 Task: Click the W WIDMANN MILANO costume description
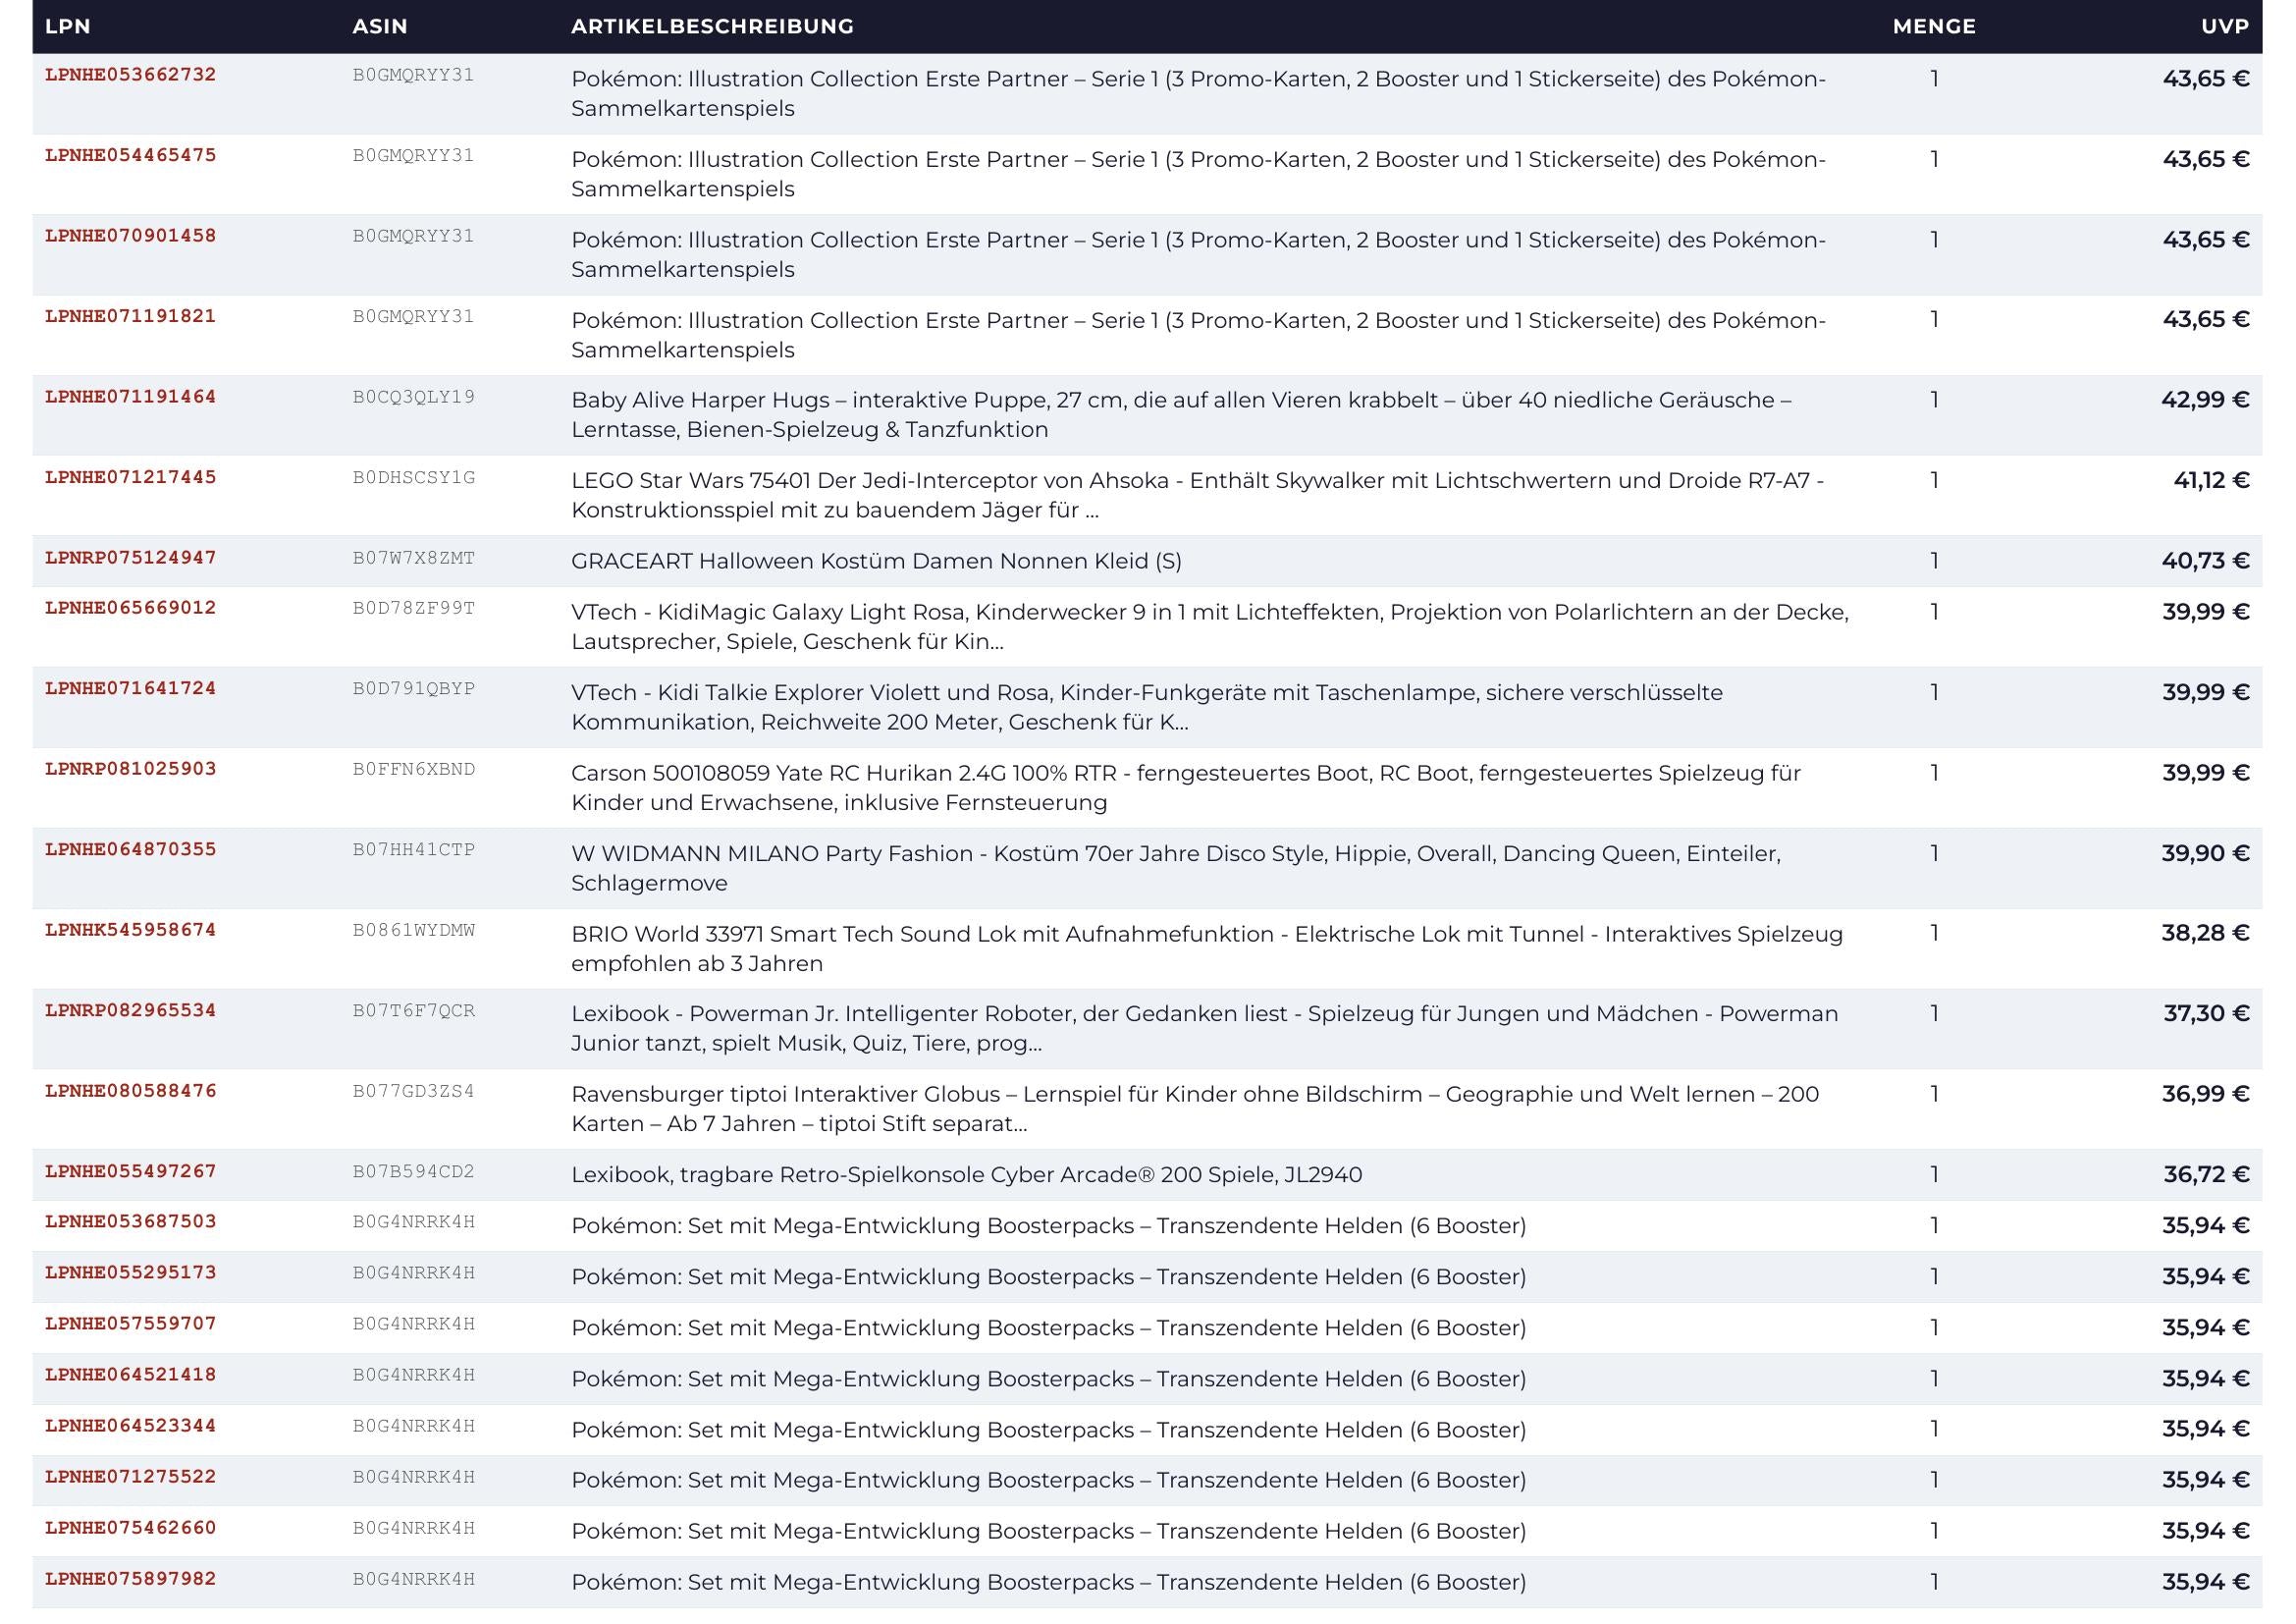click(x=1176, y=868)
